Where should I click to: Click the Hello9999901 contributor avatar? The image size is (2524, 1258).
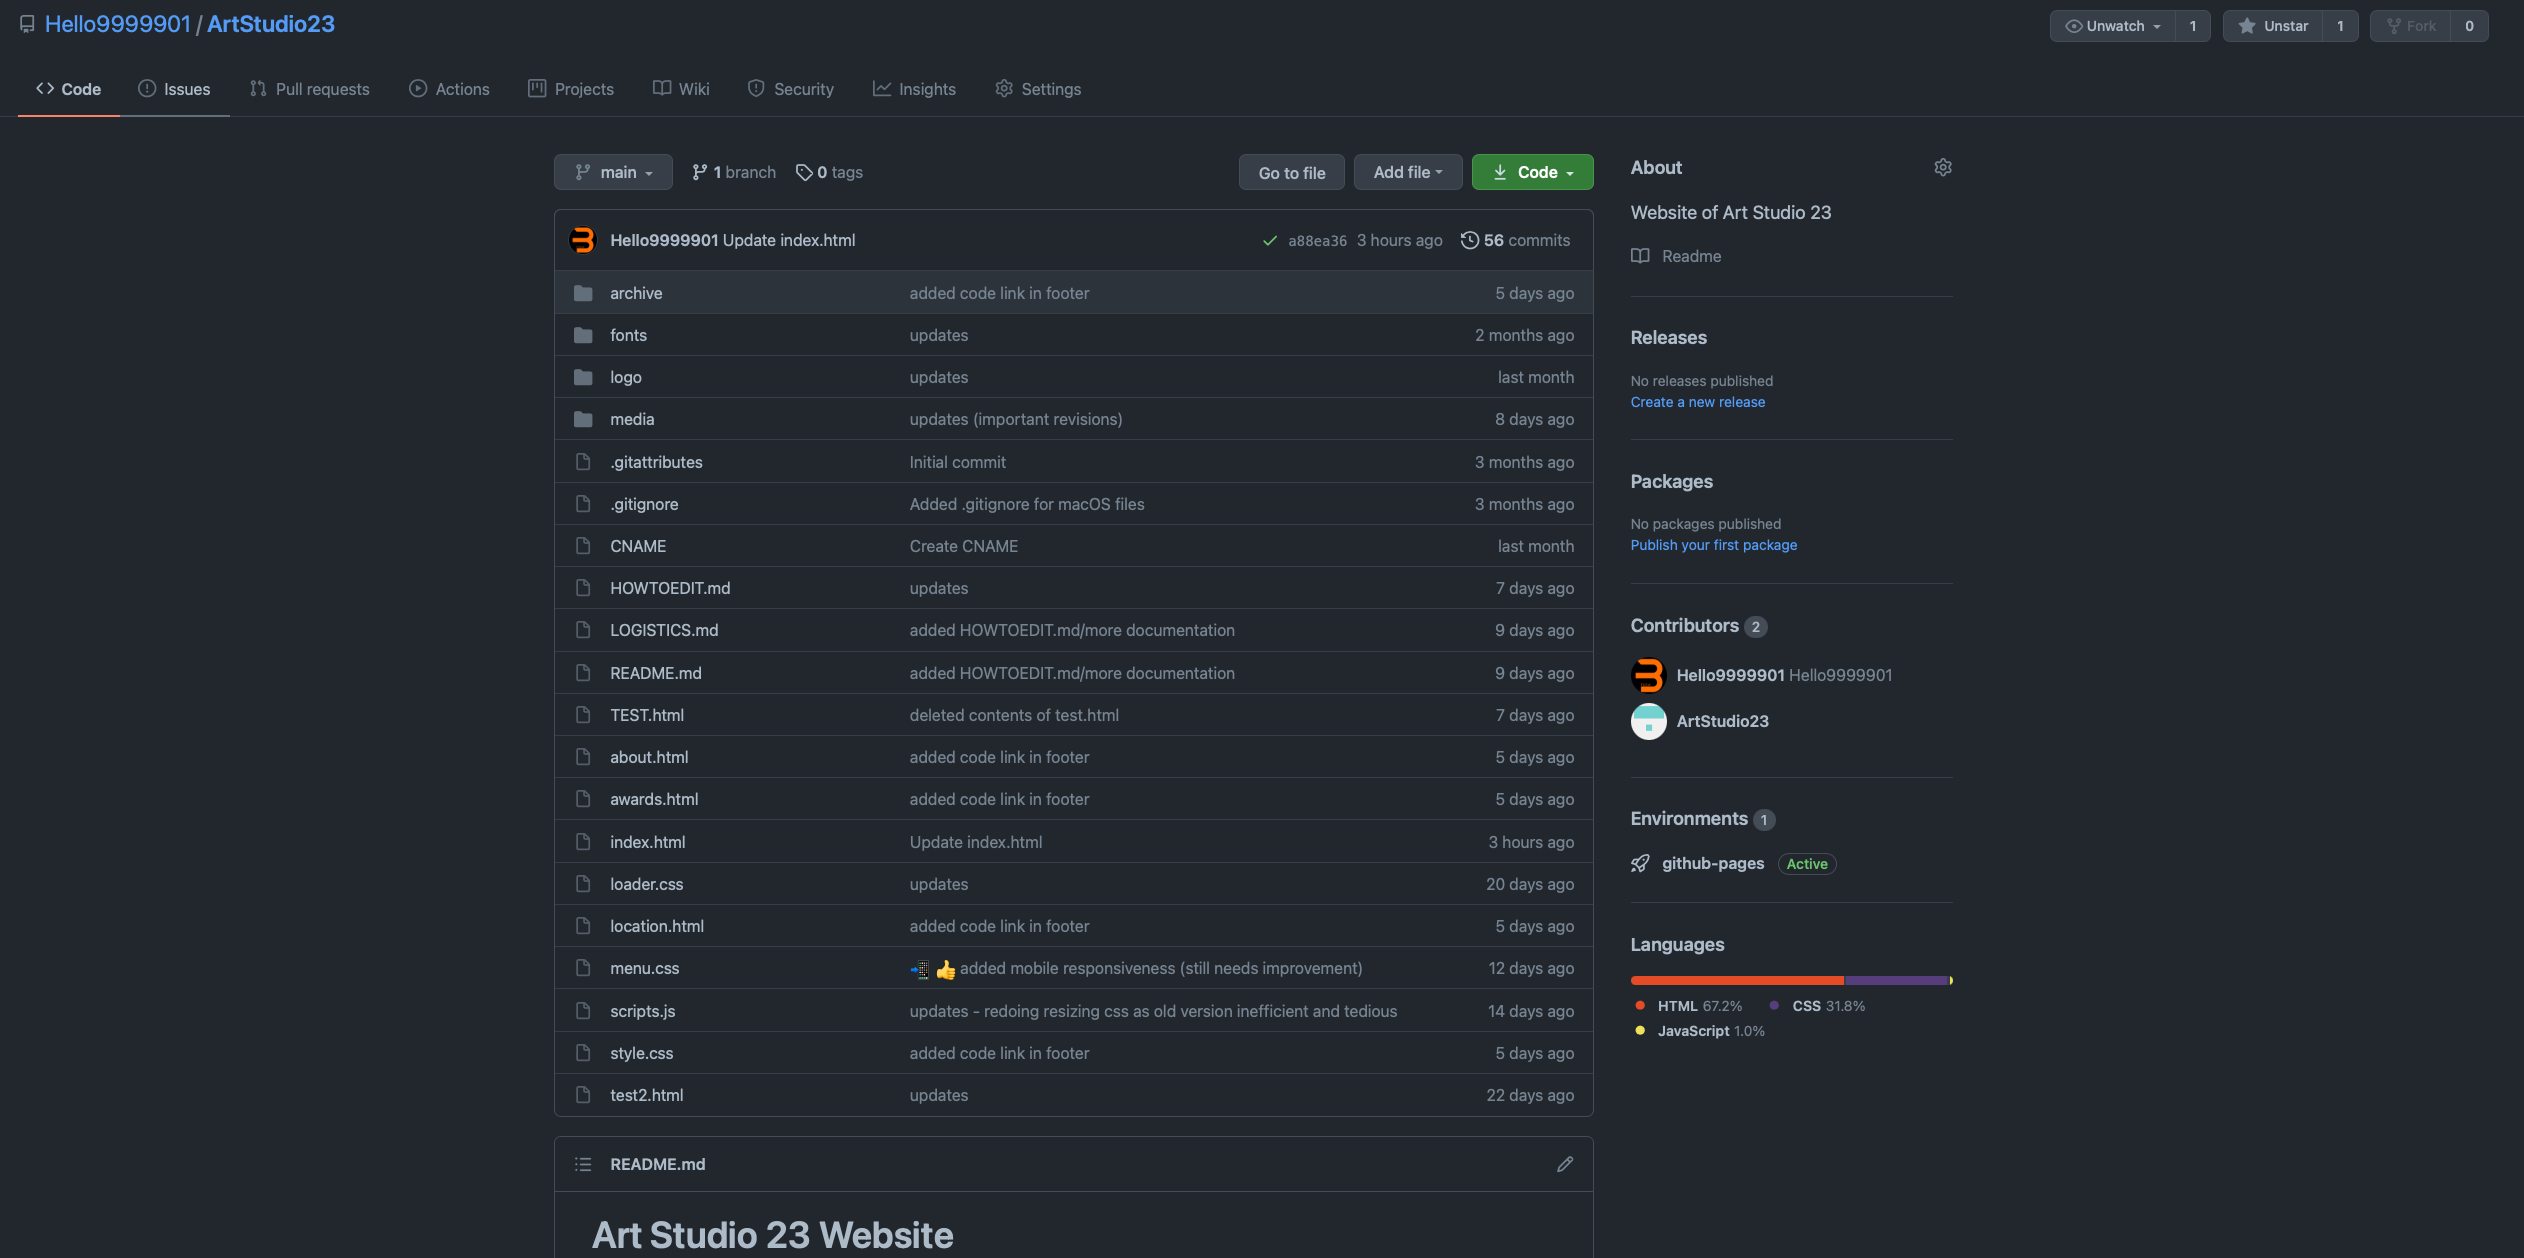tap(1648, 675)
